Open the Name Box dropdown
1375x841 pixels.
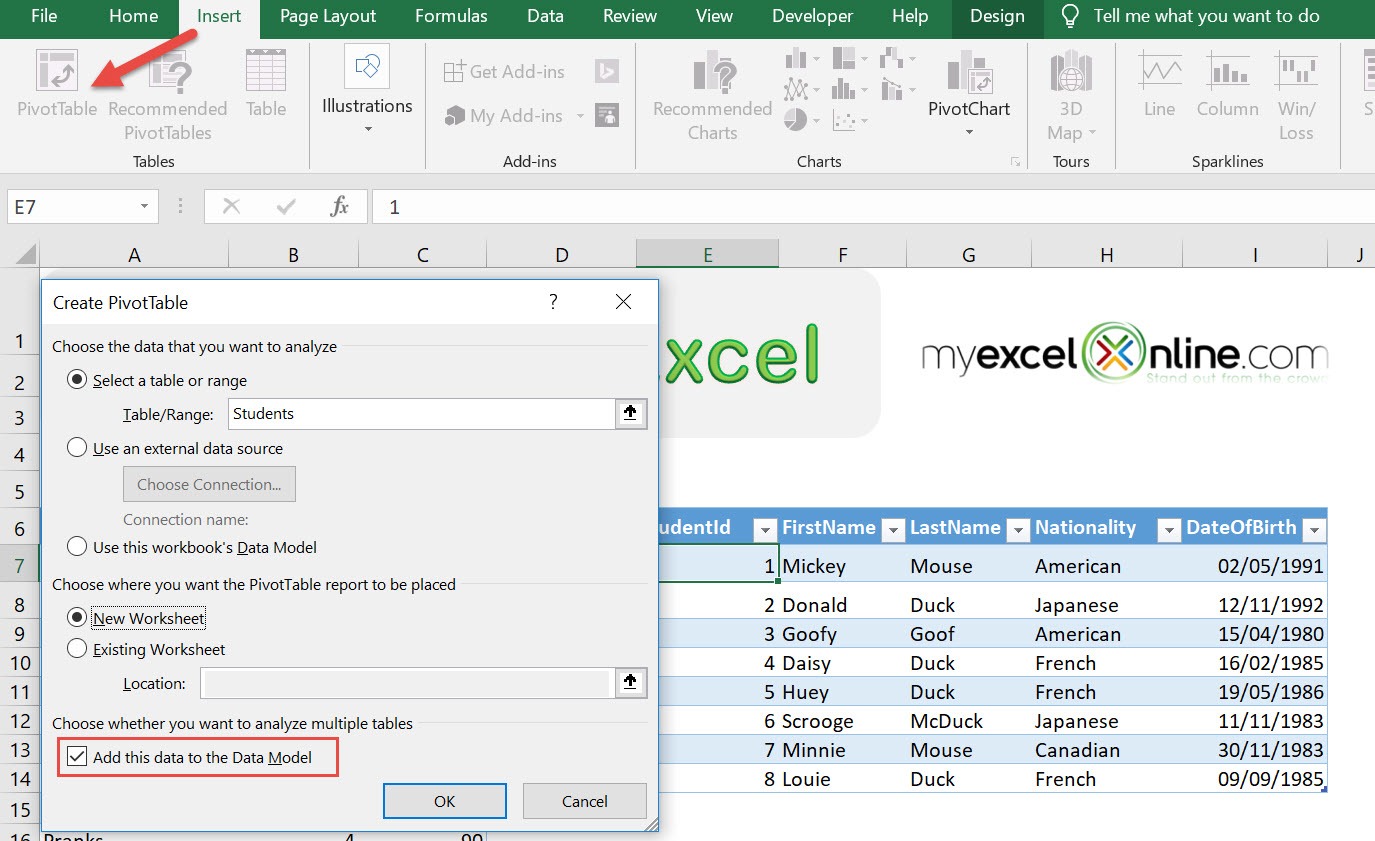pyautogui.click(x=142, y=206)
